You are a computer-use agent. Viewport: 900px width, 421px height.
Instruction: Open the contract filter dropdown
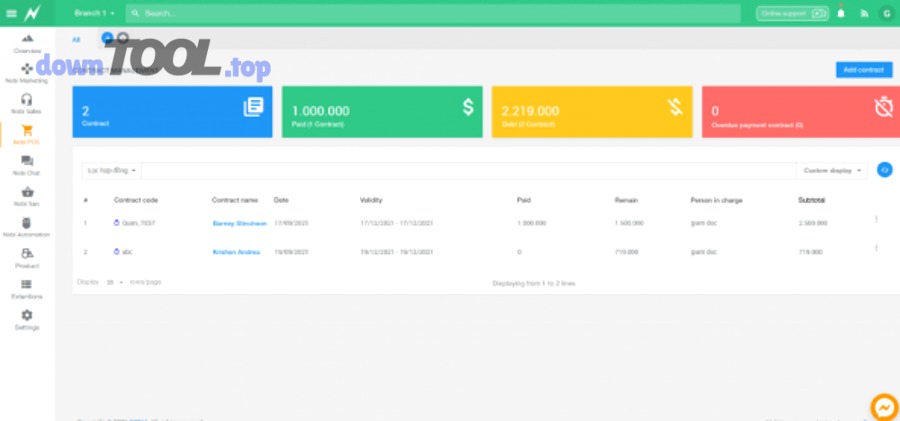(112, 170)
